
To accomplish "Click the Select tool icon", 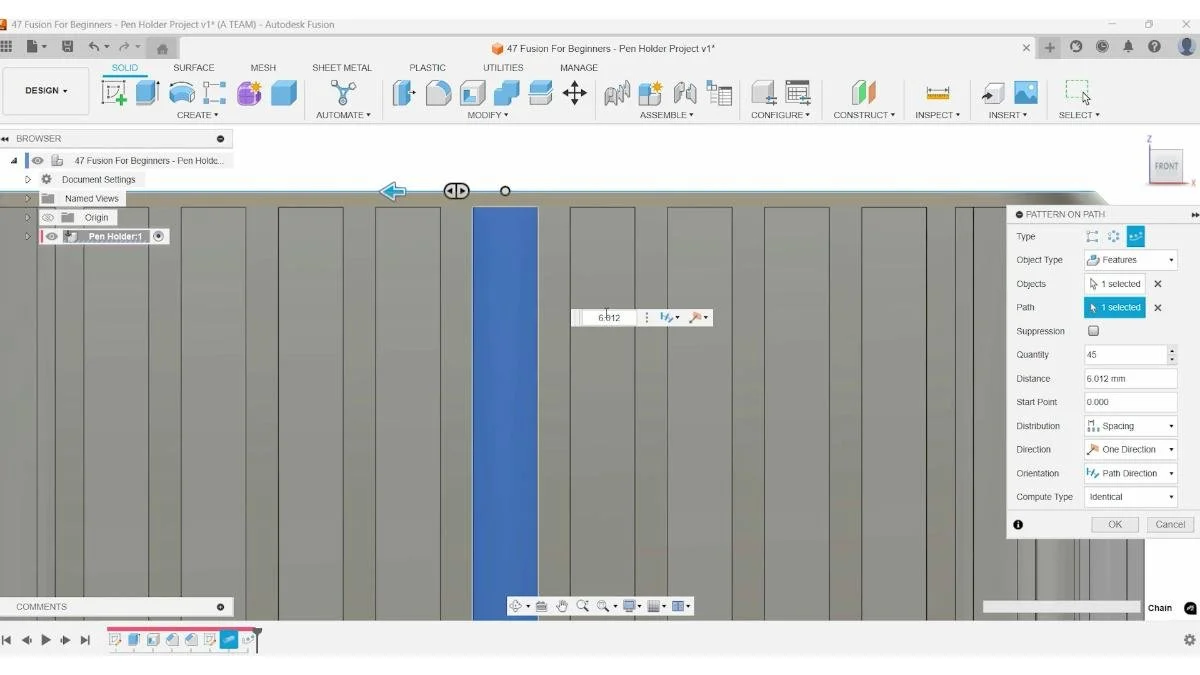I will (1078, 93).
